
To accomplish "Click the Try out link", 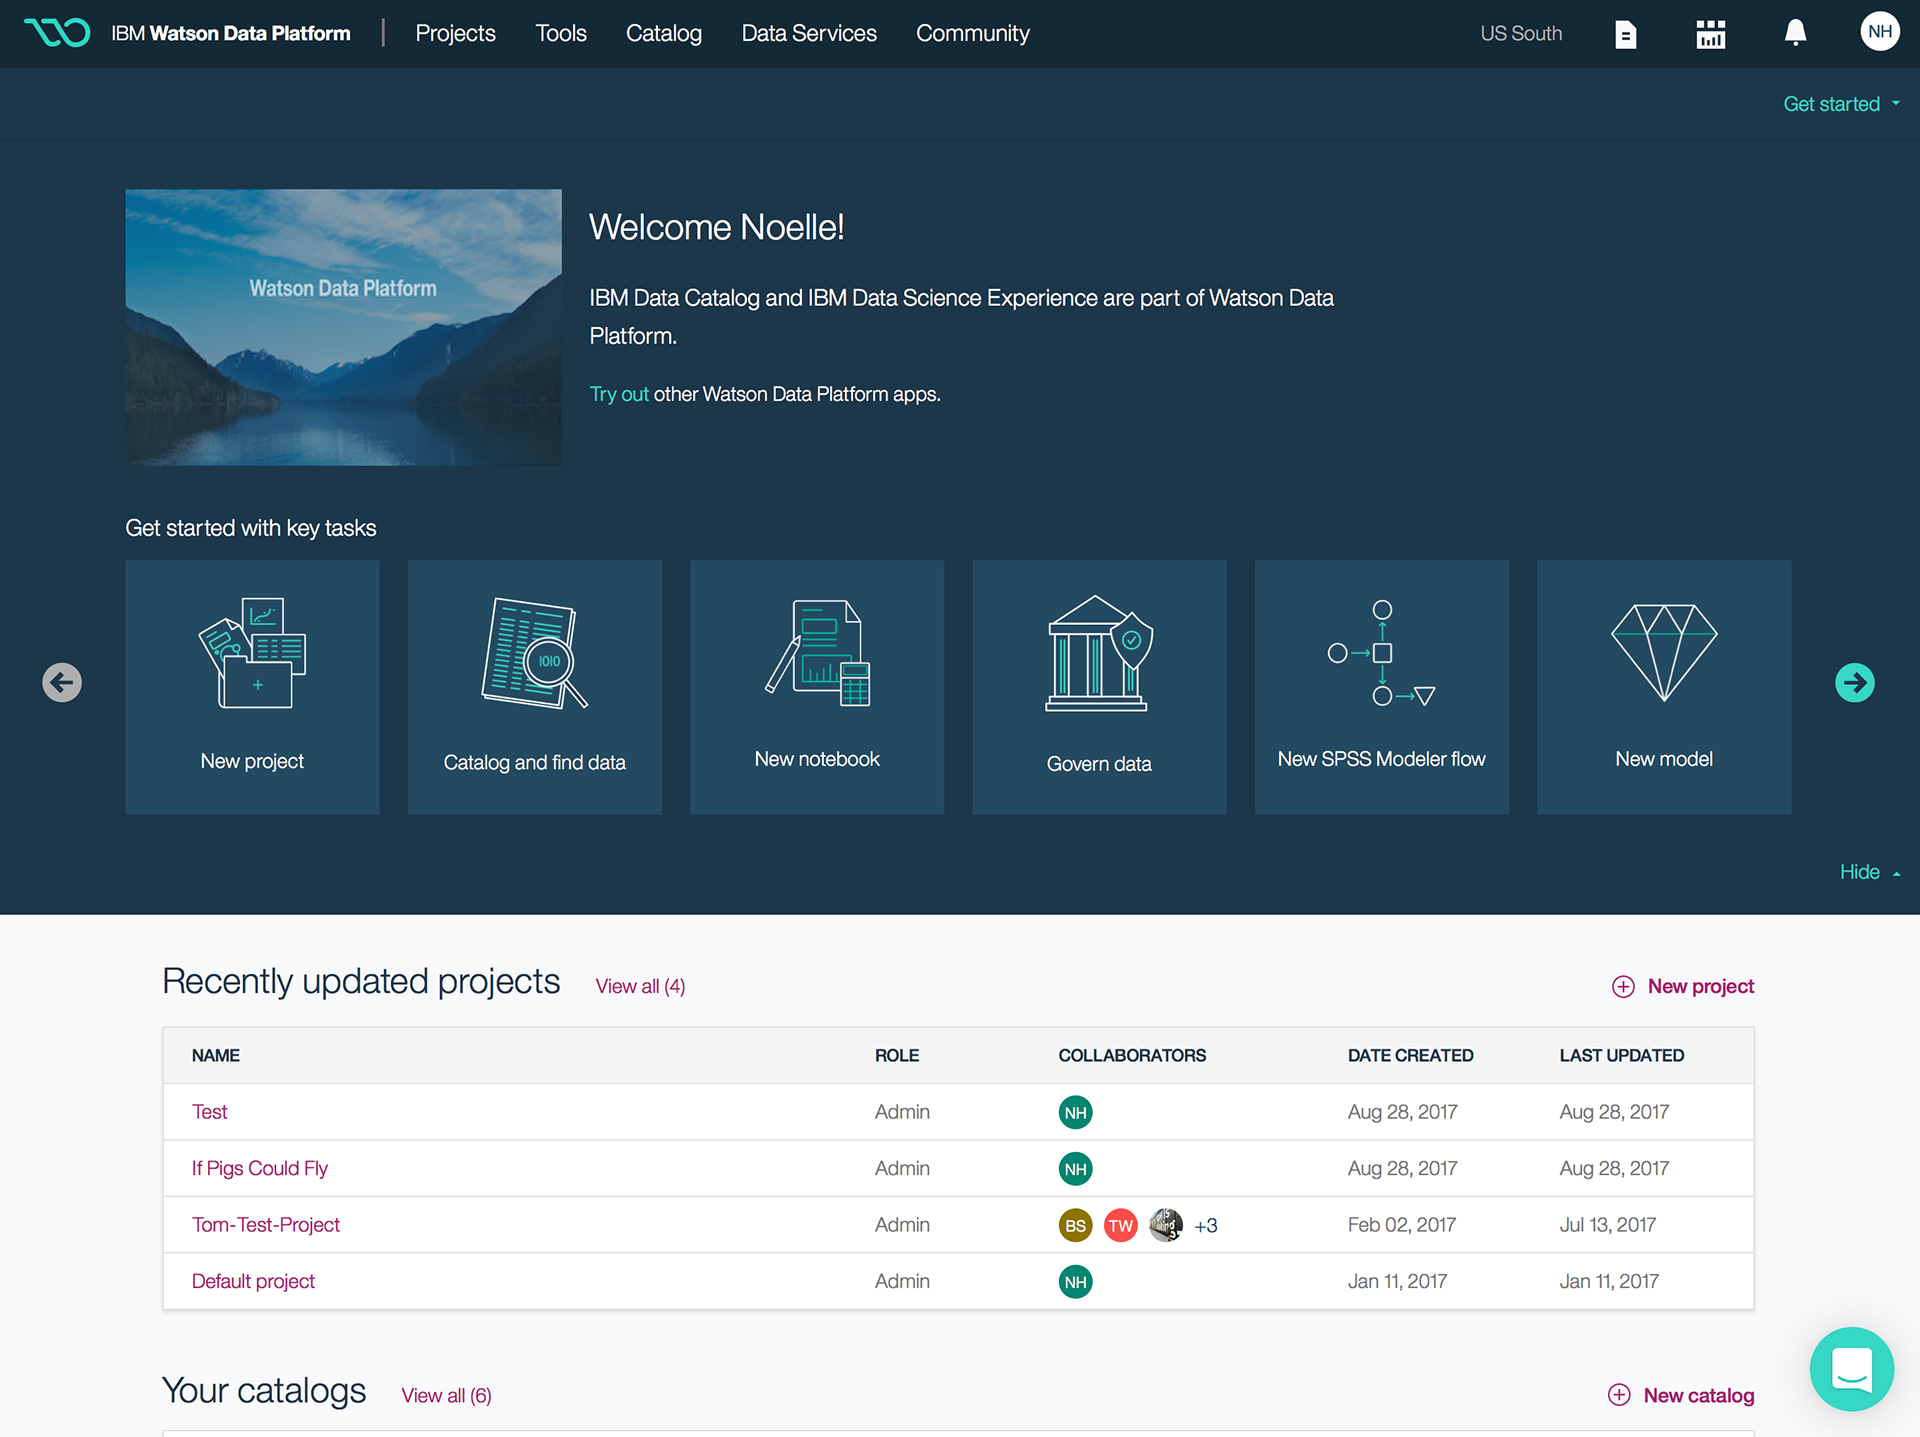I will coord(619,394).
